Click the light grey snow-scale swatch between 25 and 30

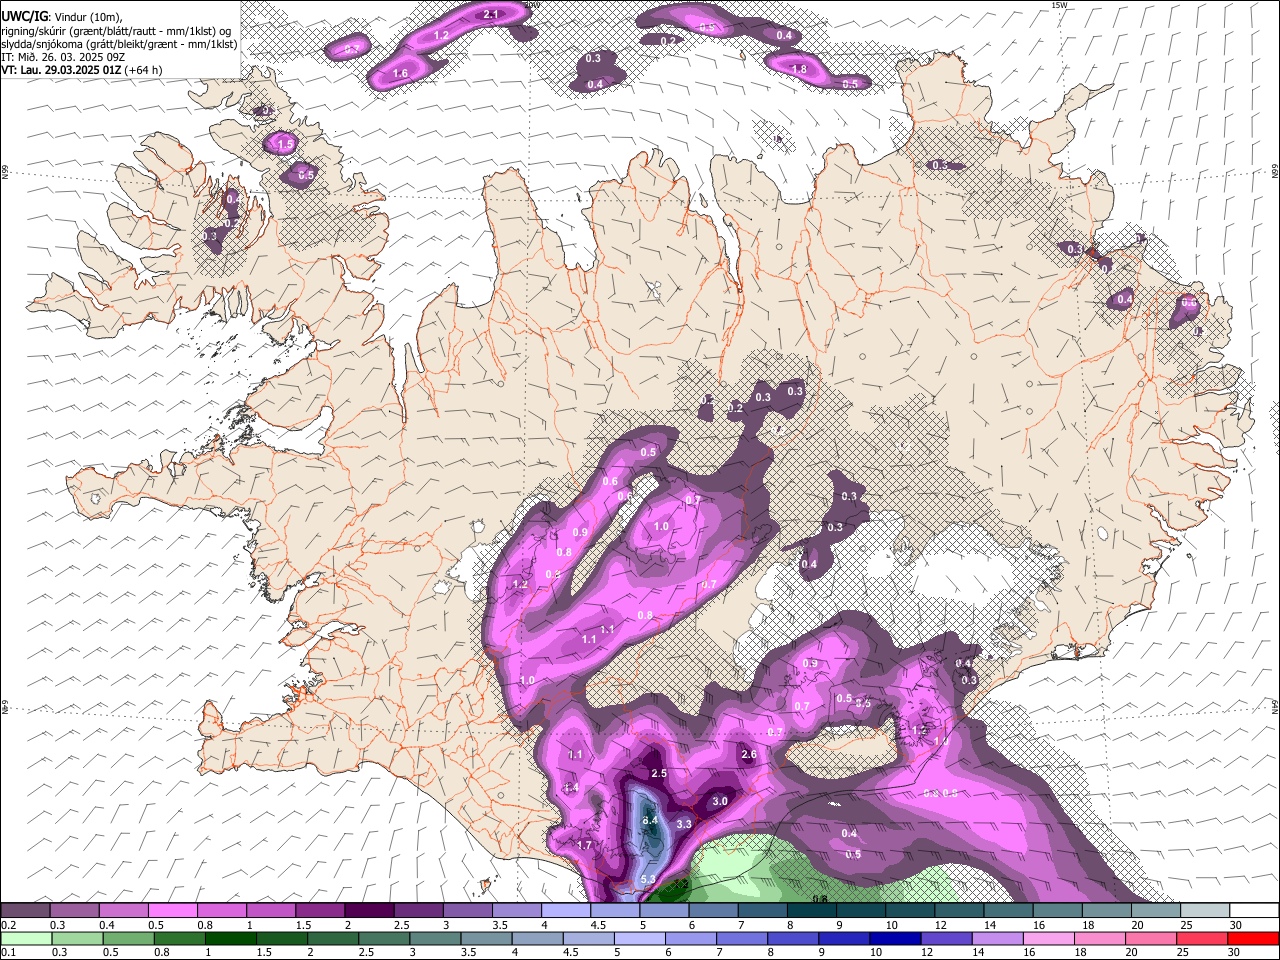click(x=1204, y=911)
